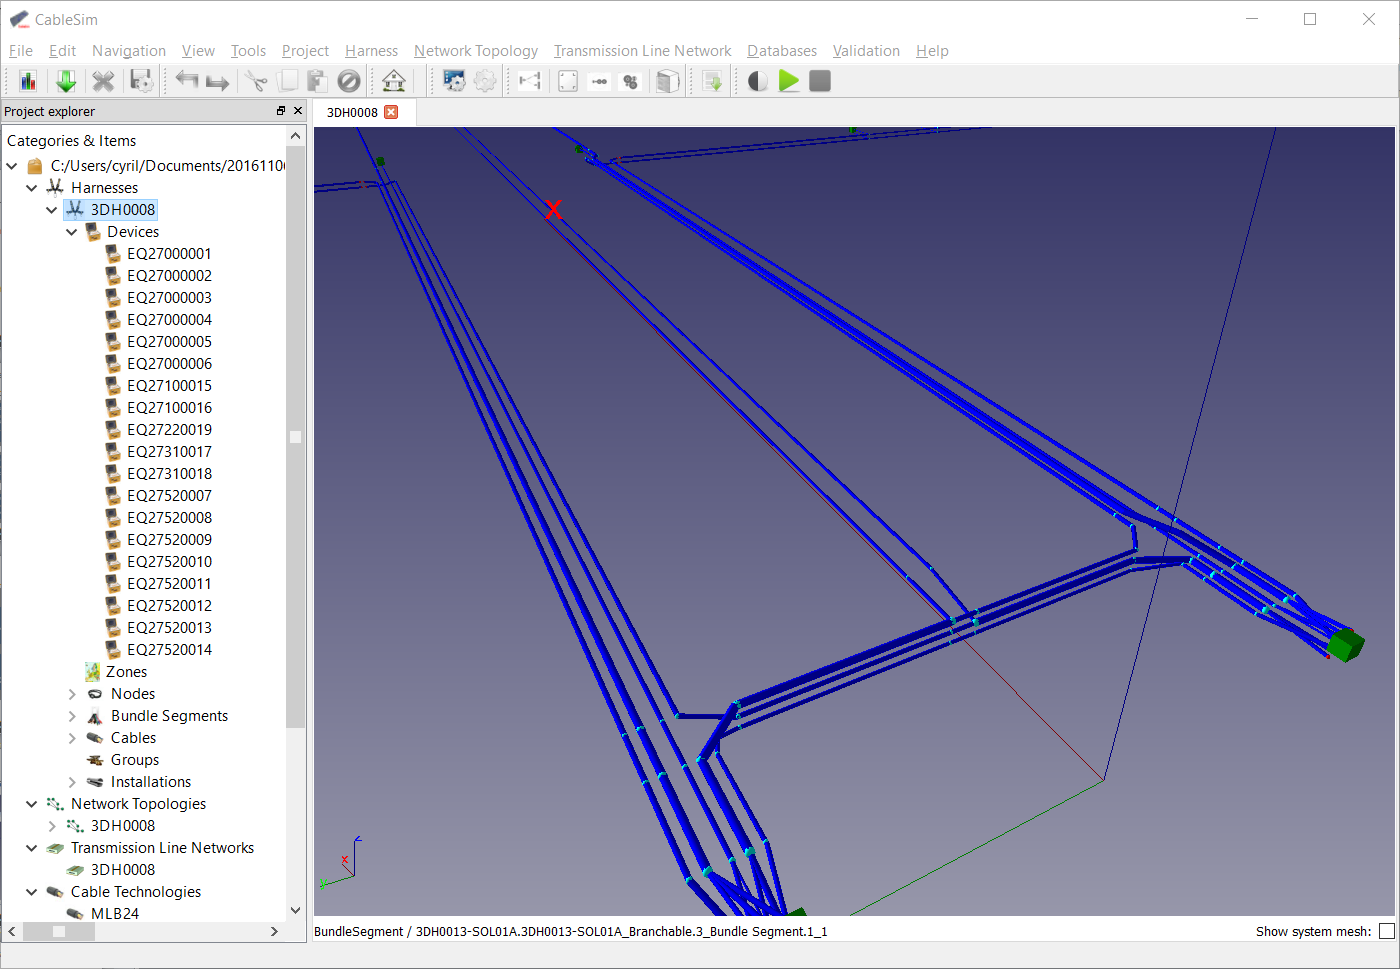Click the monitor with gear icon
This screenshot has height=969, width=1400.
coord(454,81)
